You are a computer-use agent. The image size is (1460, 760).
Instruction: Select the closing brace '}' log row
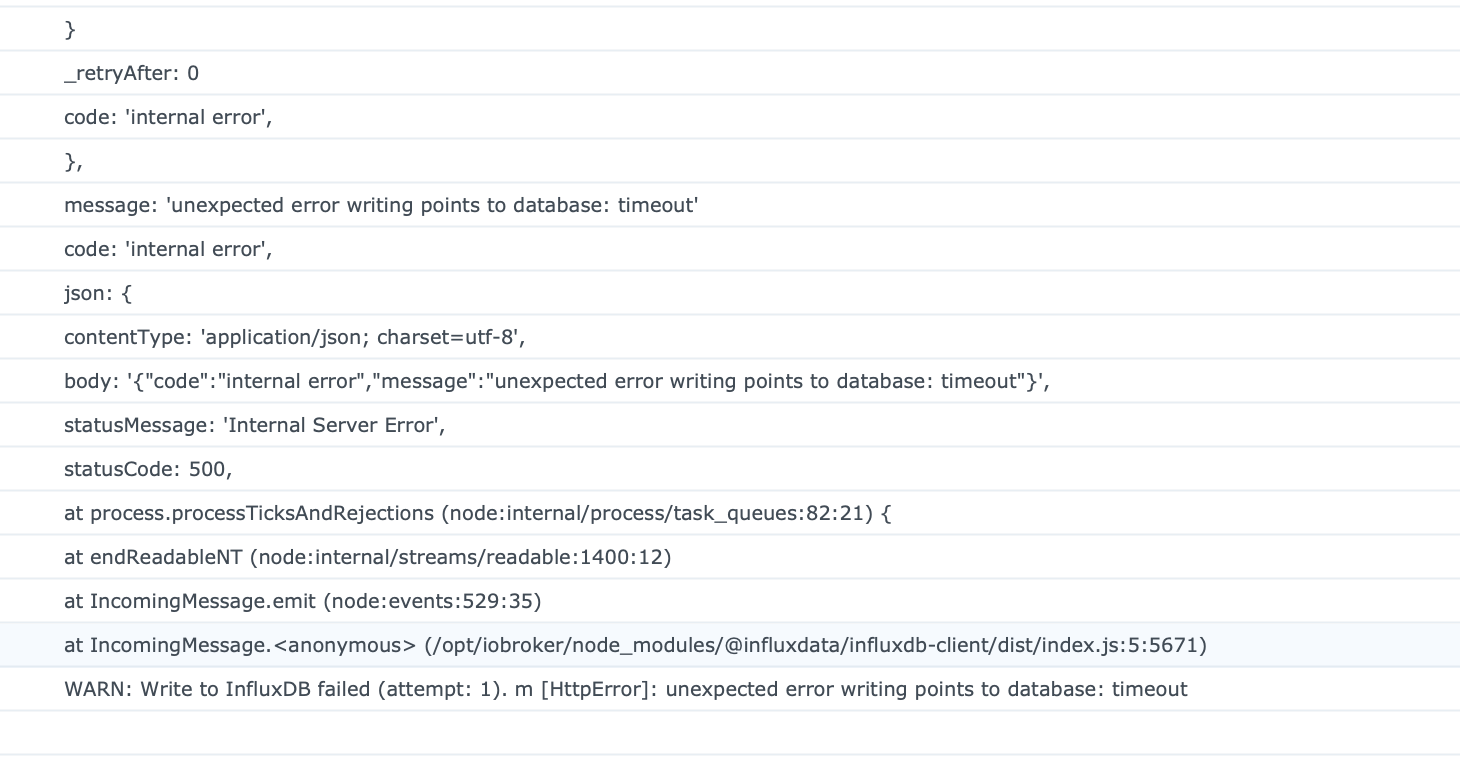click(x=70, y=29)
